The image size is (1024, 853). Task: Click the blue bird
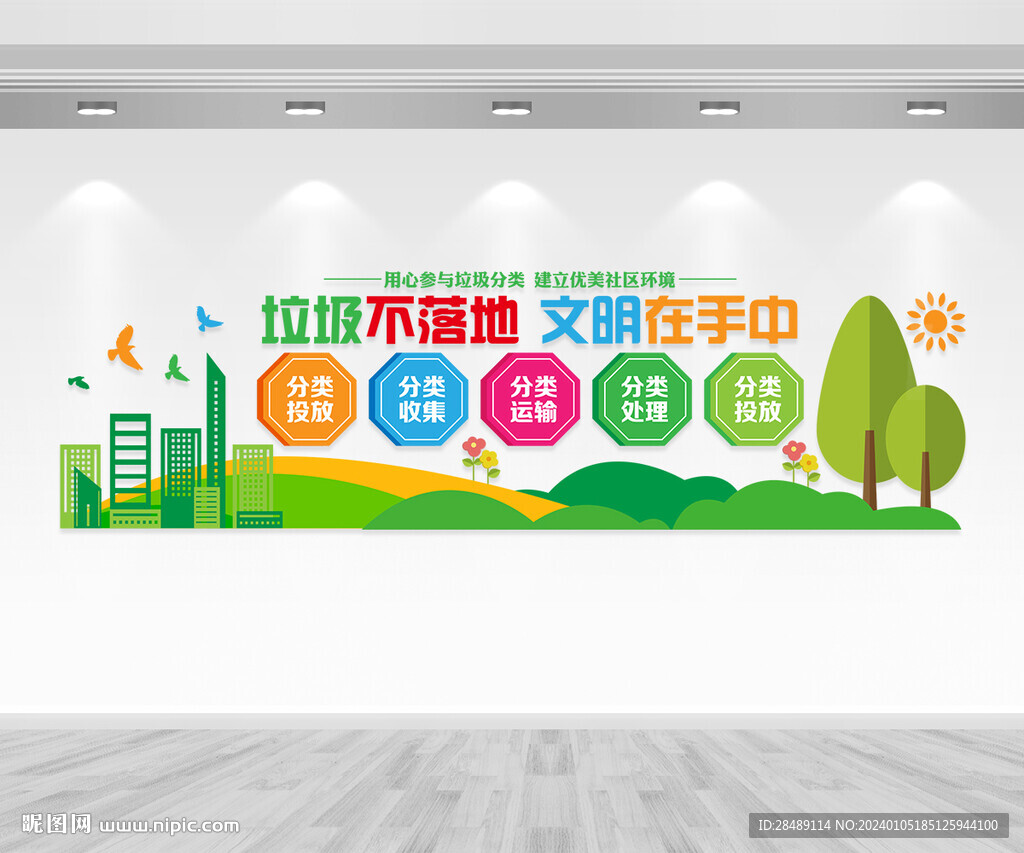tap(208, 318)
